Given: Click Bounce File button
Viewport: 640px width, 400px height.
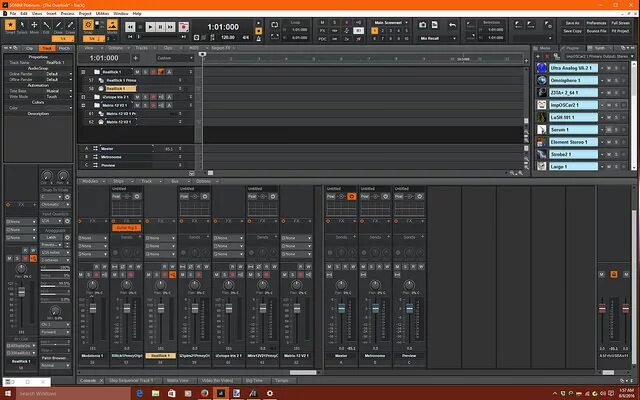Looking at the screenshot, I should [x=596, y=31].
